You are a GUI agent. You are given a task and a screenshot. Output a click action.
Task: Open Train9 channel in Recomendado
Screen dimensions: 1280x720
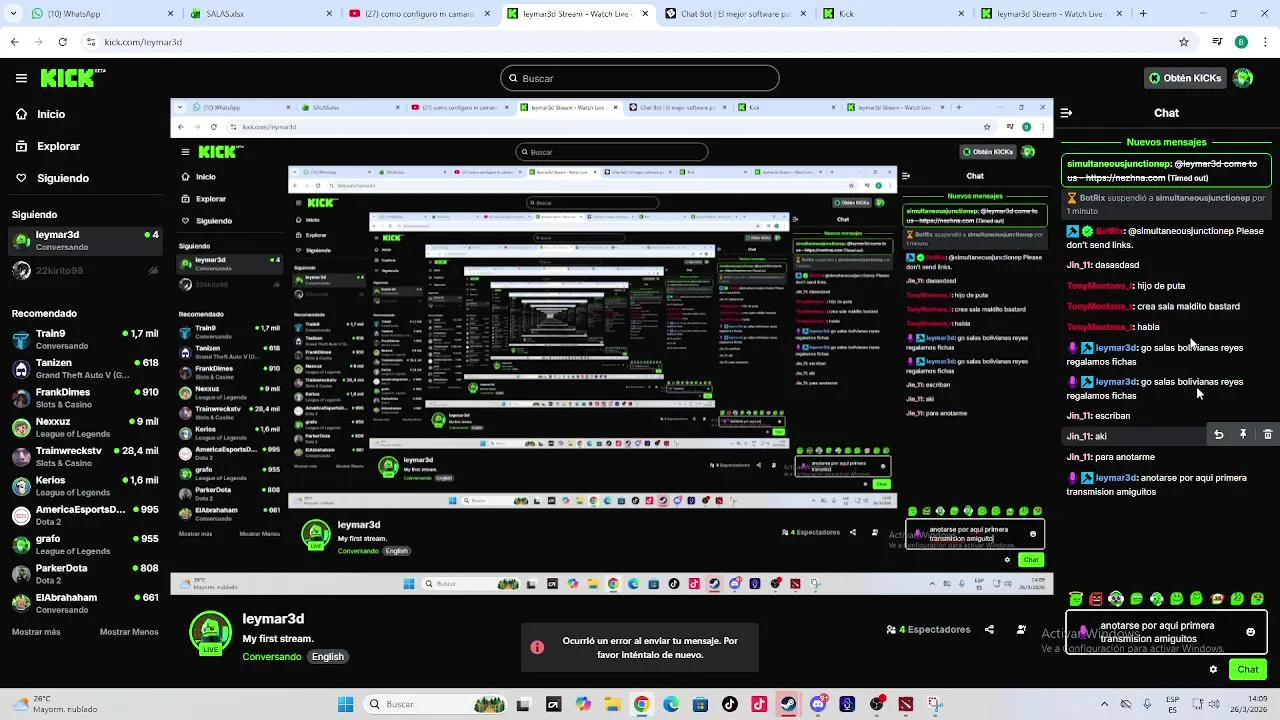[x=85, y=339]
